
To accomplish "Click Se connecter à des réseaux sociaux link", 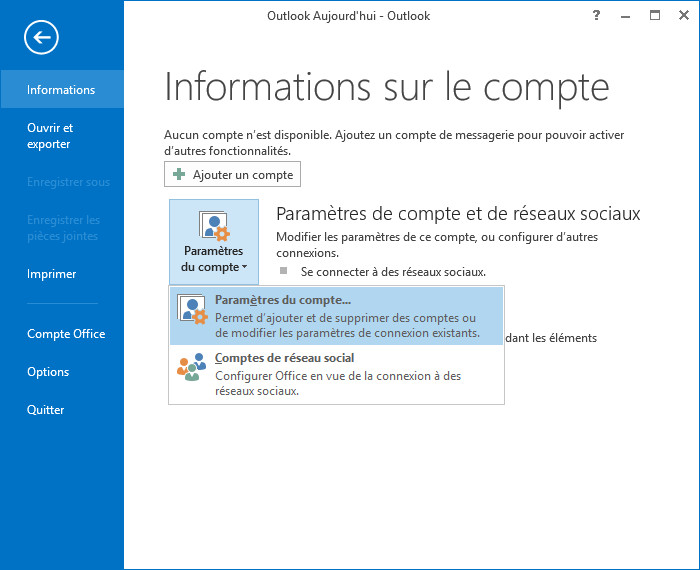I will 392,271.
